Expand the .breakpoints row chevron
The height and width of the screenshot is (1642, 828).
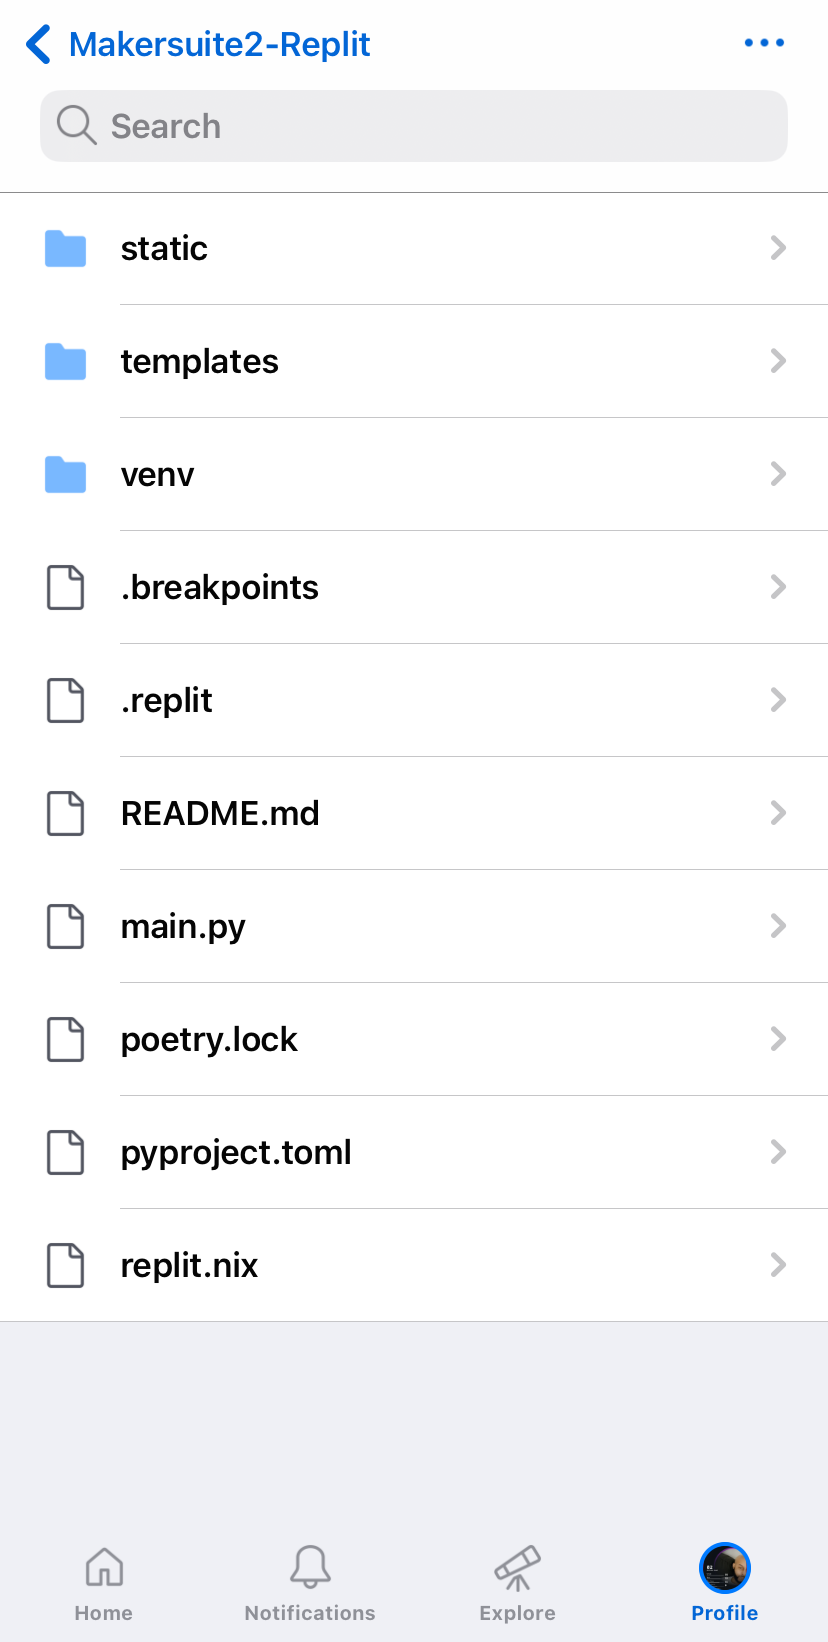[x=778, y=587]
